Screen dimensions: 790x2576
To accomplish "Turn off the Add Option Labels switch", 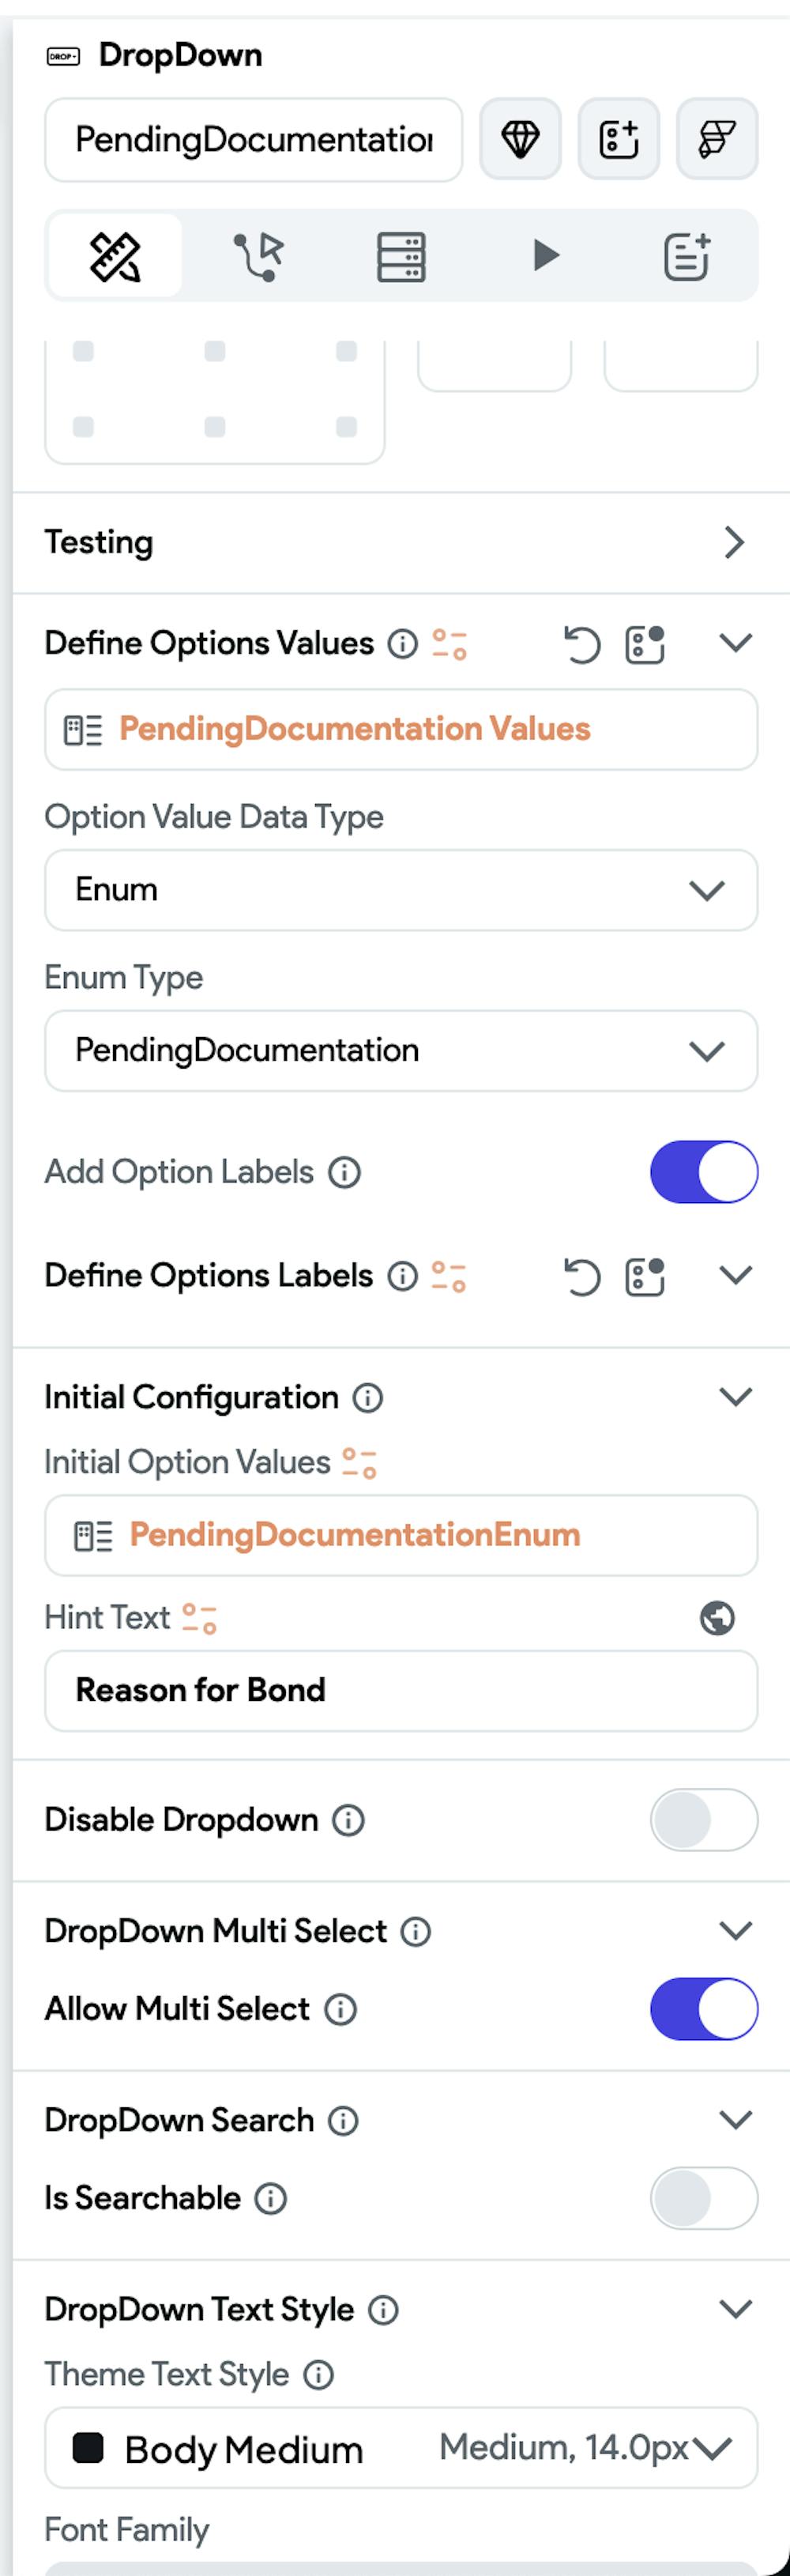I will [704, 1172].
